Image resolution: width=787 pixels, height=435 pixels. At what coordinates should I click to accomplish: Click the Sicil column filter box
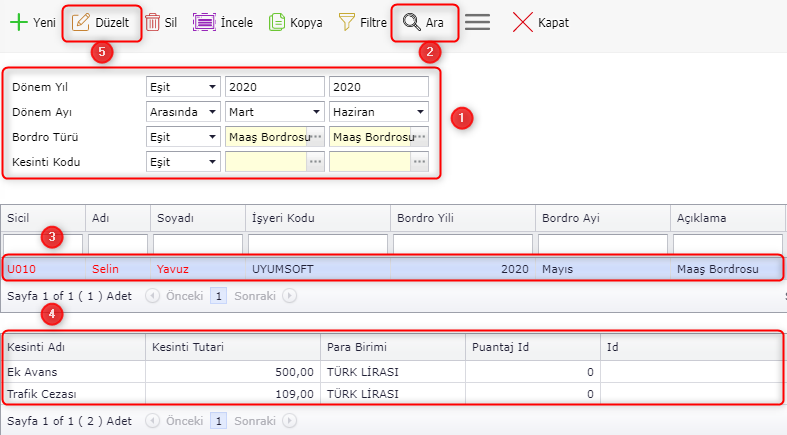[42, 244]
